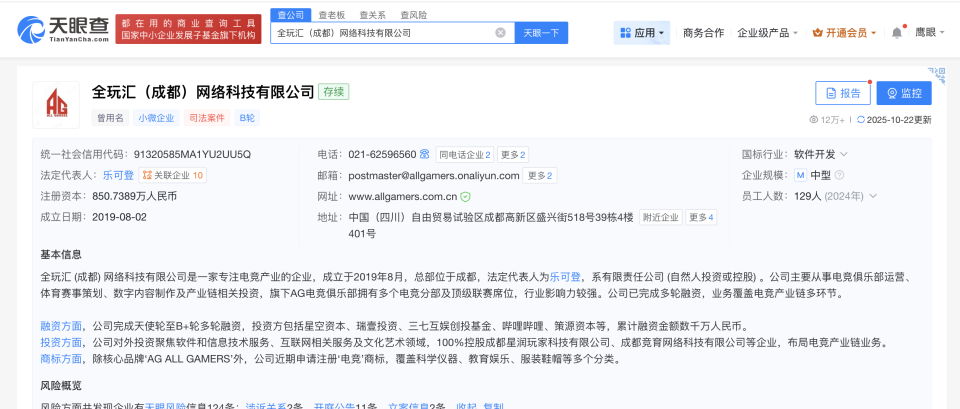Click the phone icon beside the number

click(x=425, y=155)
